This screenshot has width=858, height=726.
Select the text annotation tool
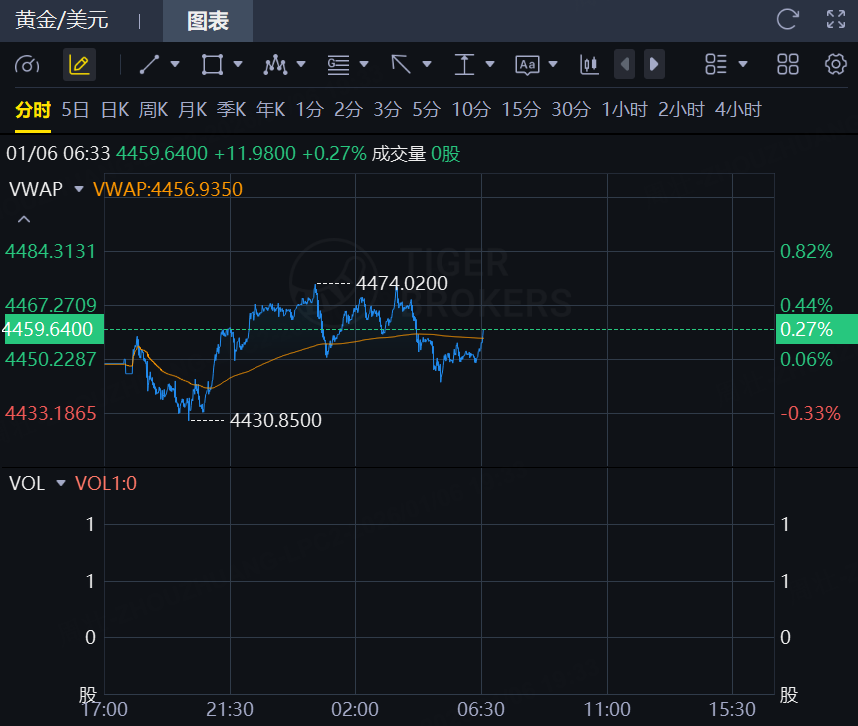(527, 65)
